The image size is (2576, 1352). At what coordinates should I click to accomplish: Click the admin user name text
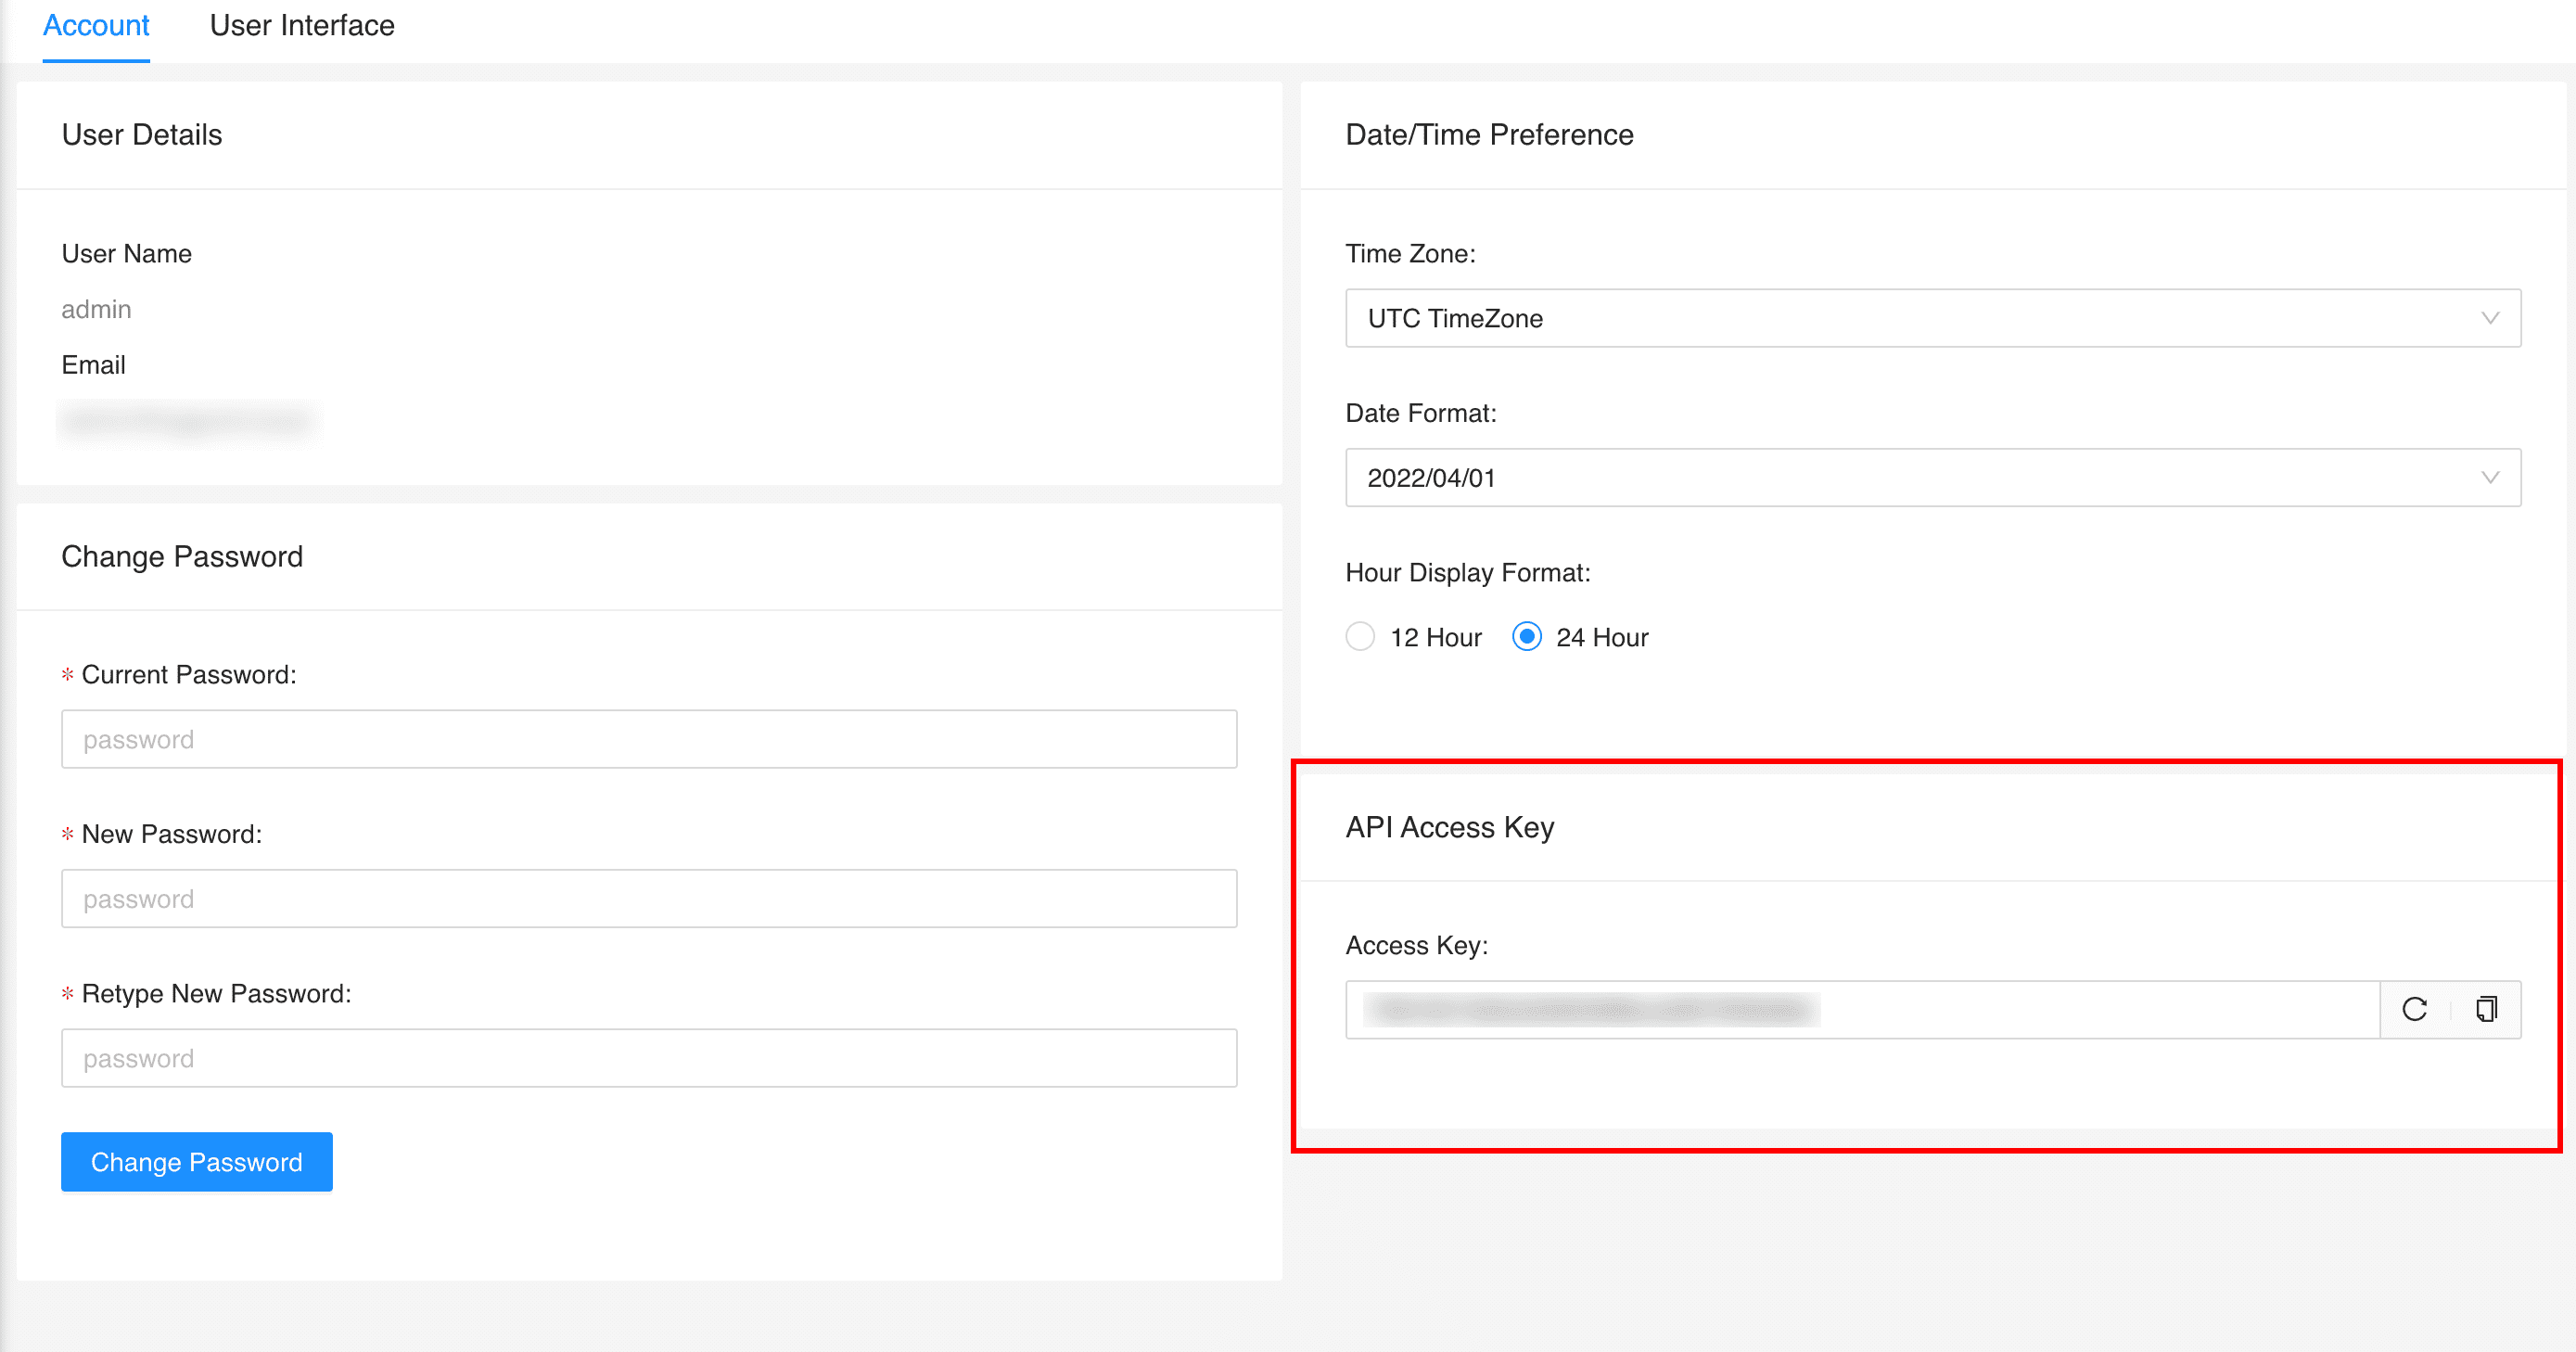point(96,309)
